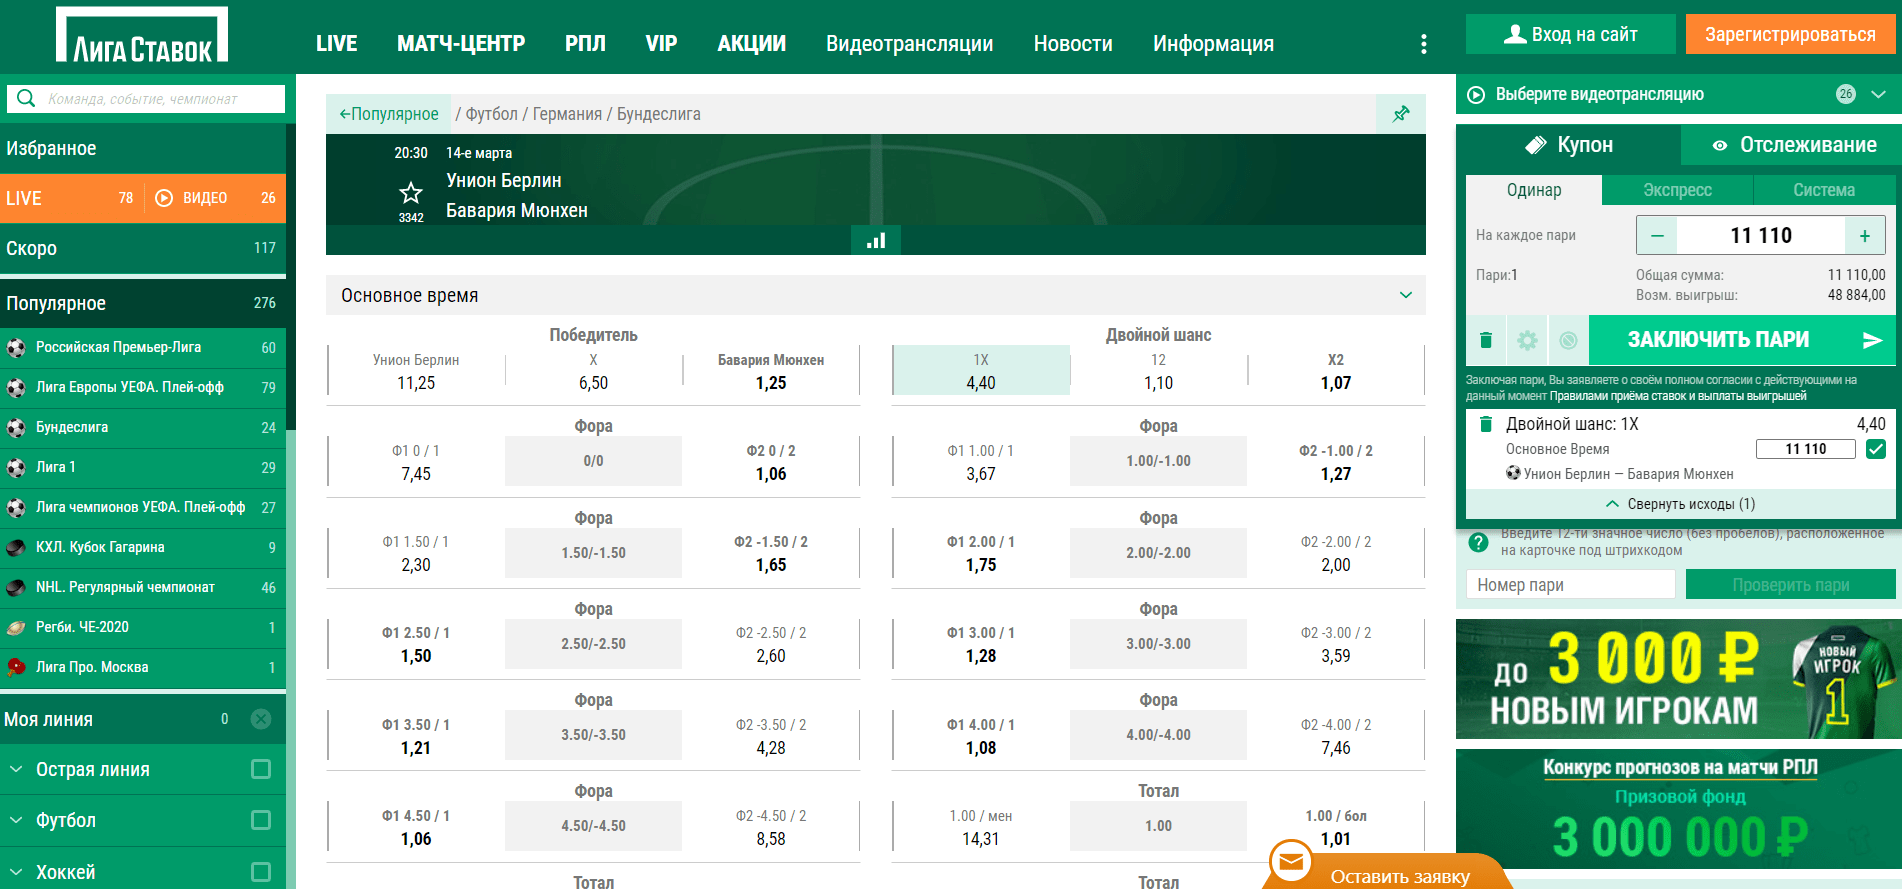Pin the breadcrumb bar with pin icon

(x=1401, y=114)
